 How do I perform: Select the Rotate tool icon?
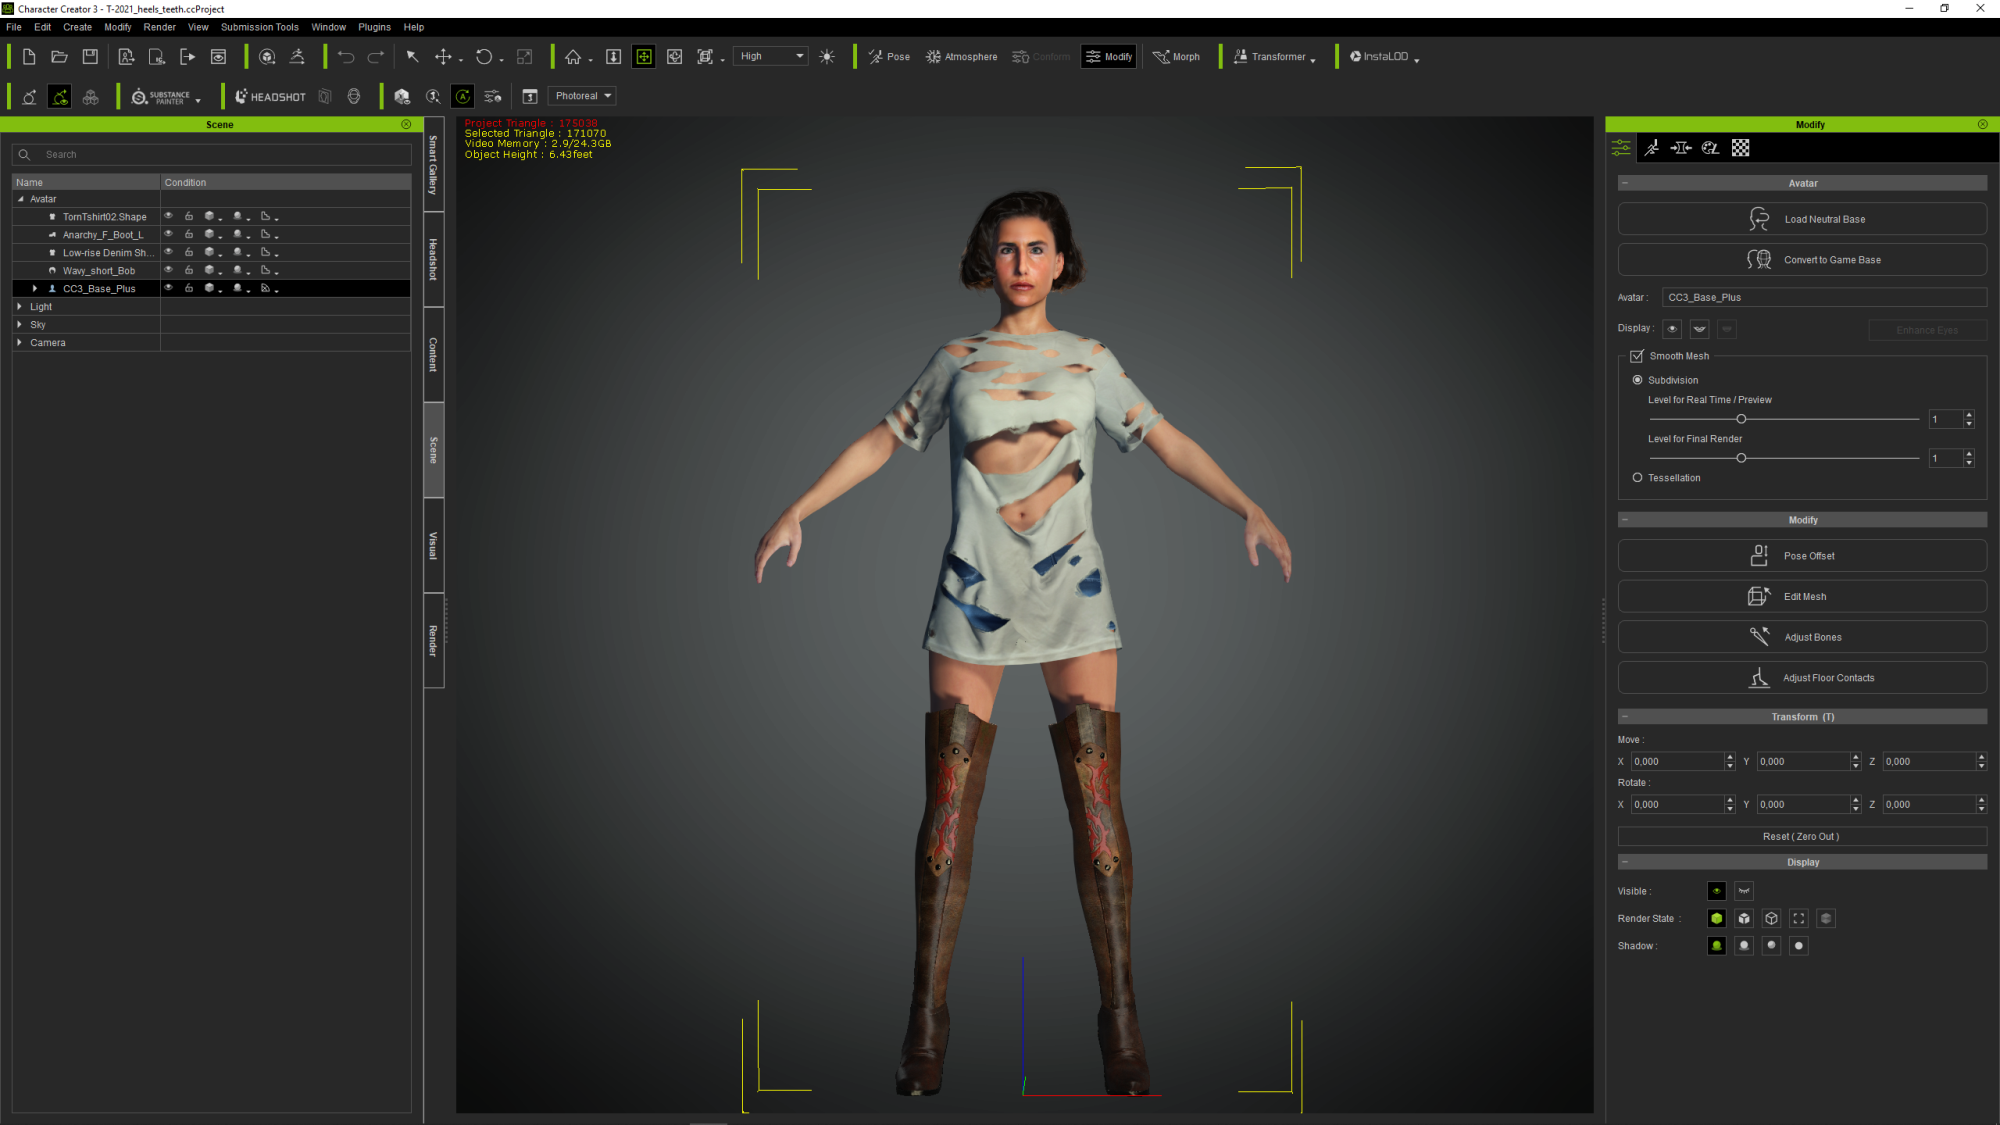coord(484,57)
